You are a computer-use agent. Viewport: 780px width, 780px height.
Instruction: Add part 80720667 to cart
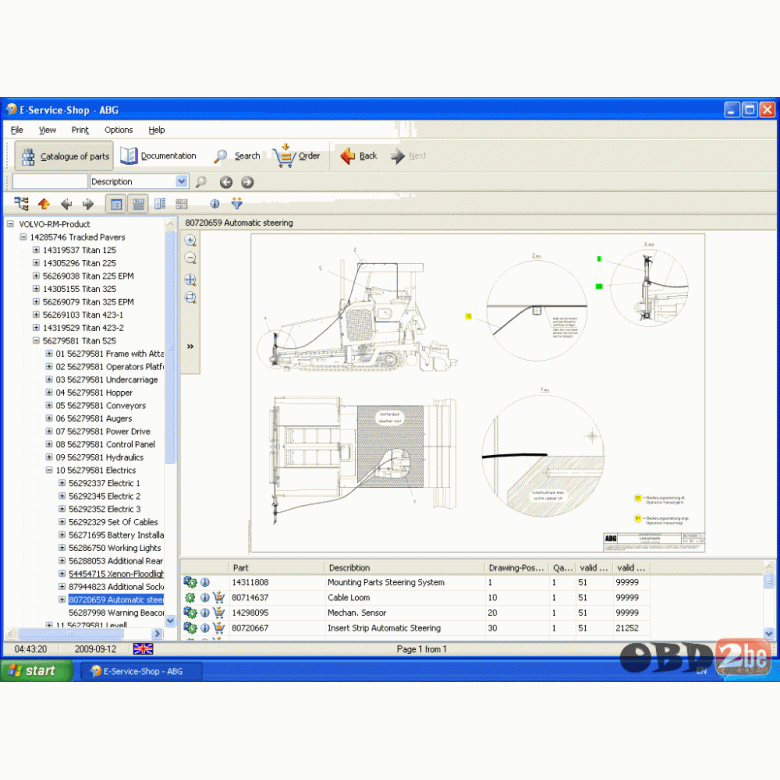tap(218, 628)
